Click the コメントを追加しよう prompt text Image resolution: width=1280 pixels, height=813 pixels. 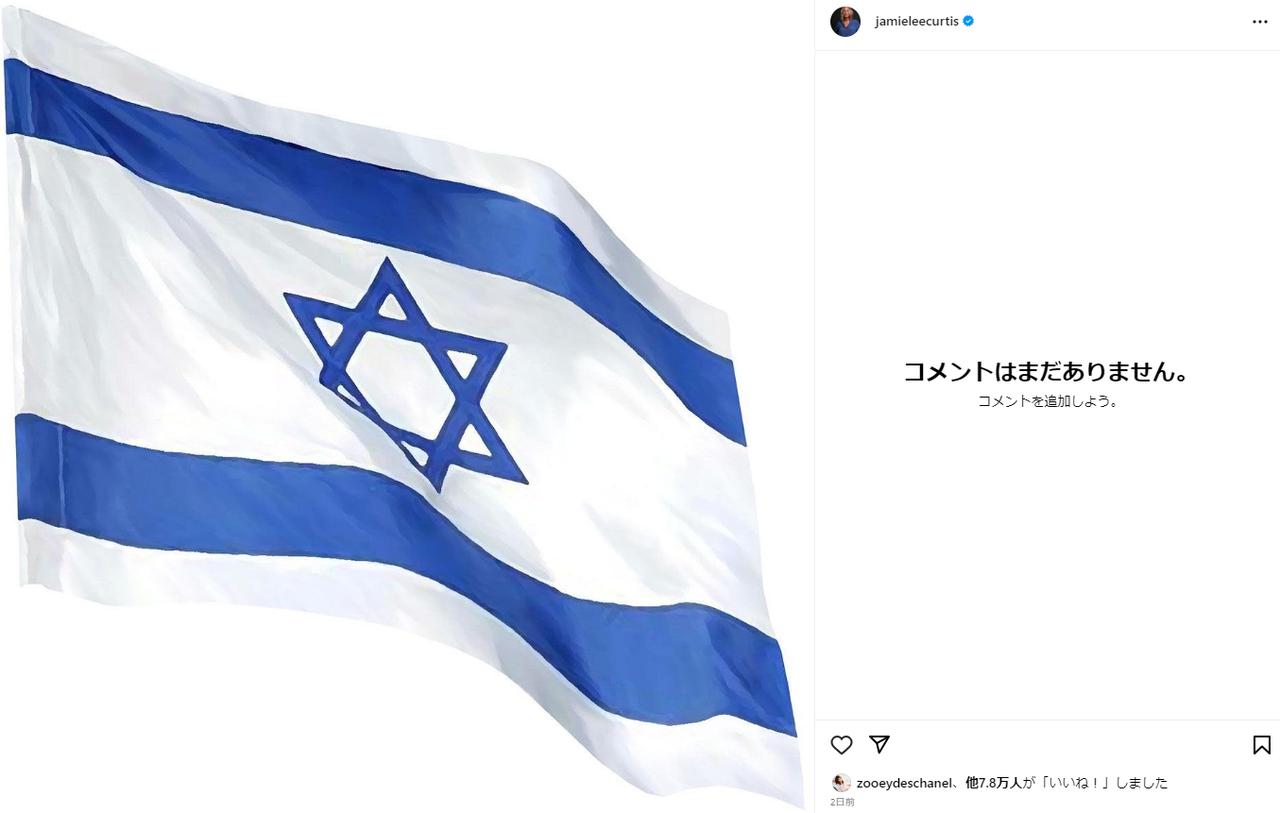click(1047, 401)
